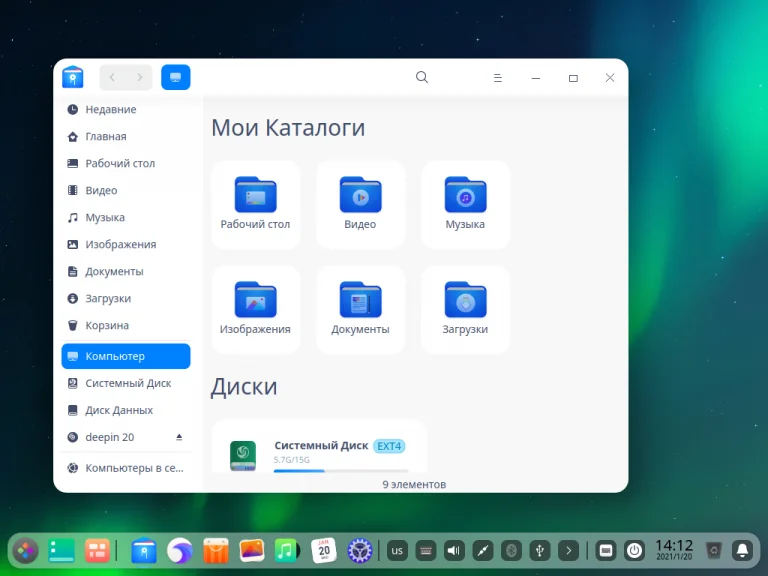The height and width of the screenshot is (576, 768).
Task: Go back with the left arrow
Action: (112, 78)
